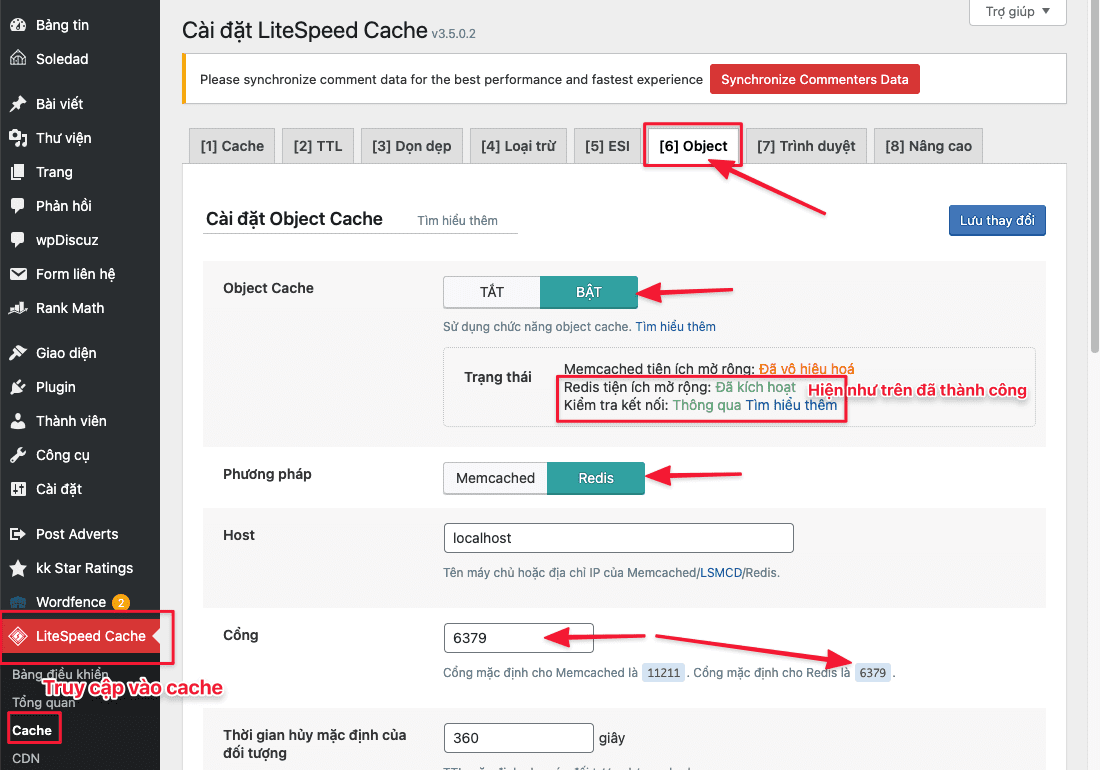Click Synchronize Commenters Data button
The width and height of the screenshot is (1100, 770).
814,80
